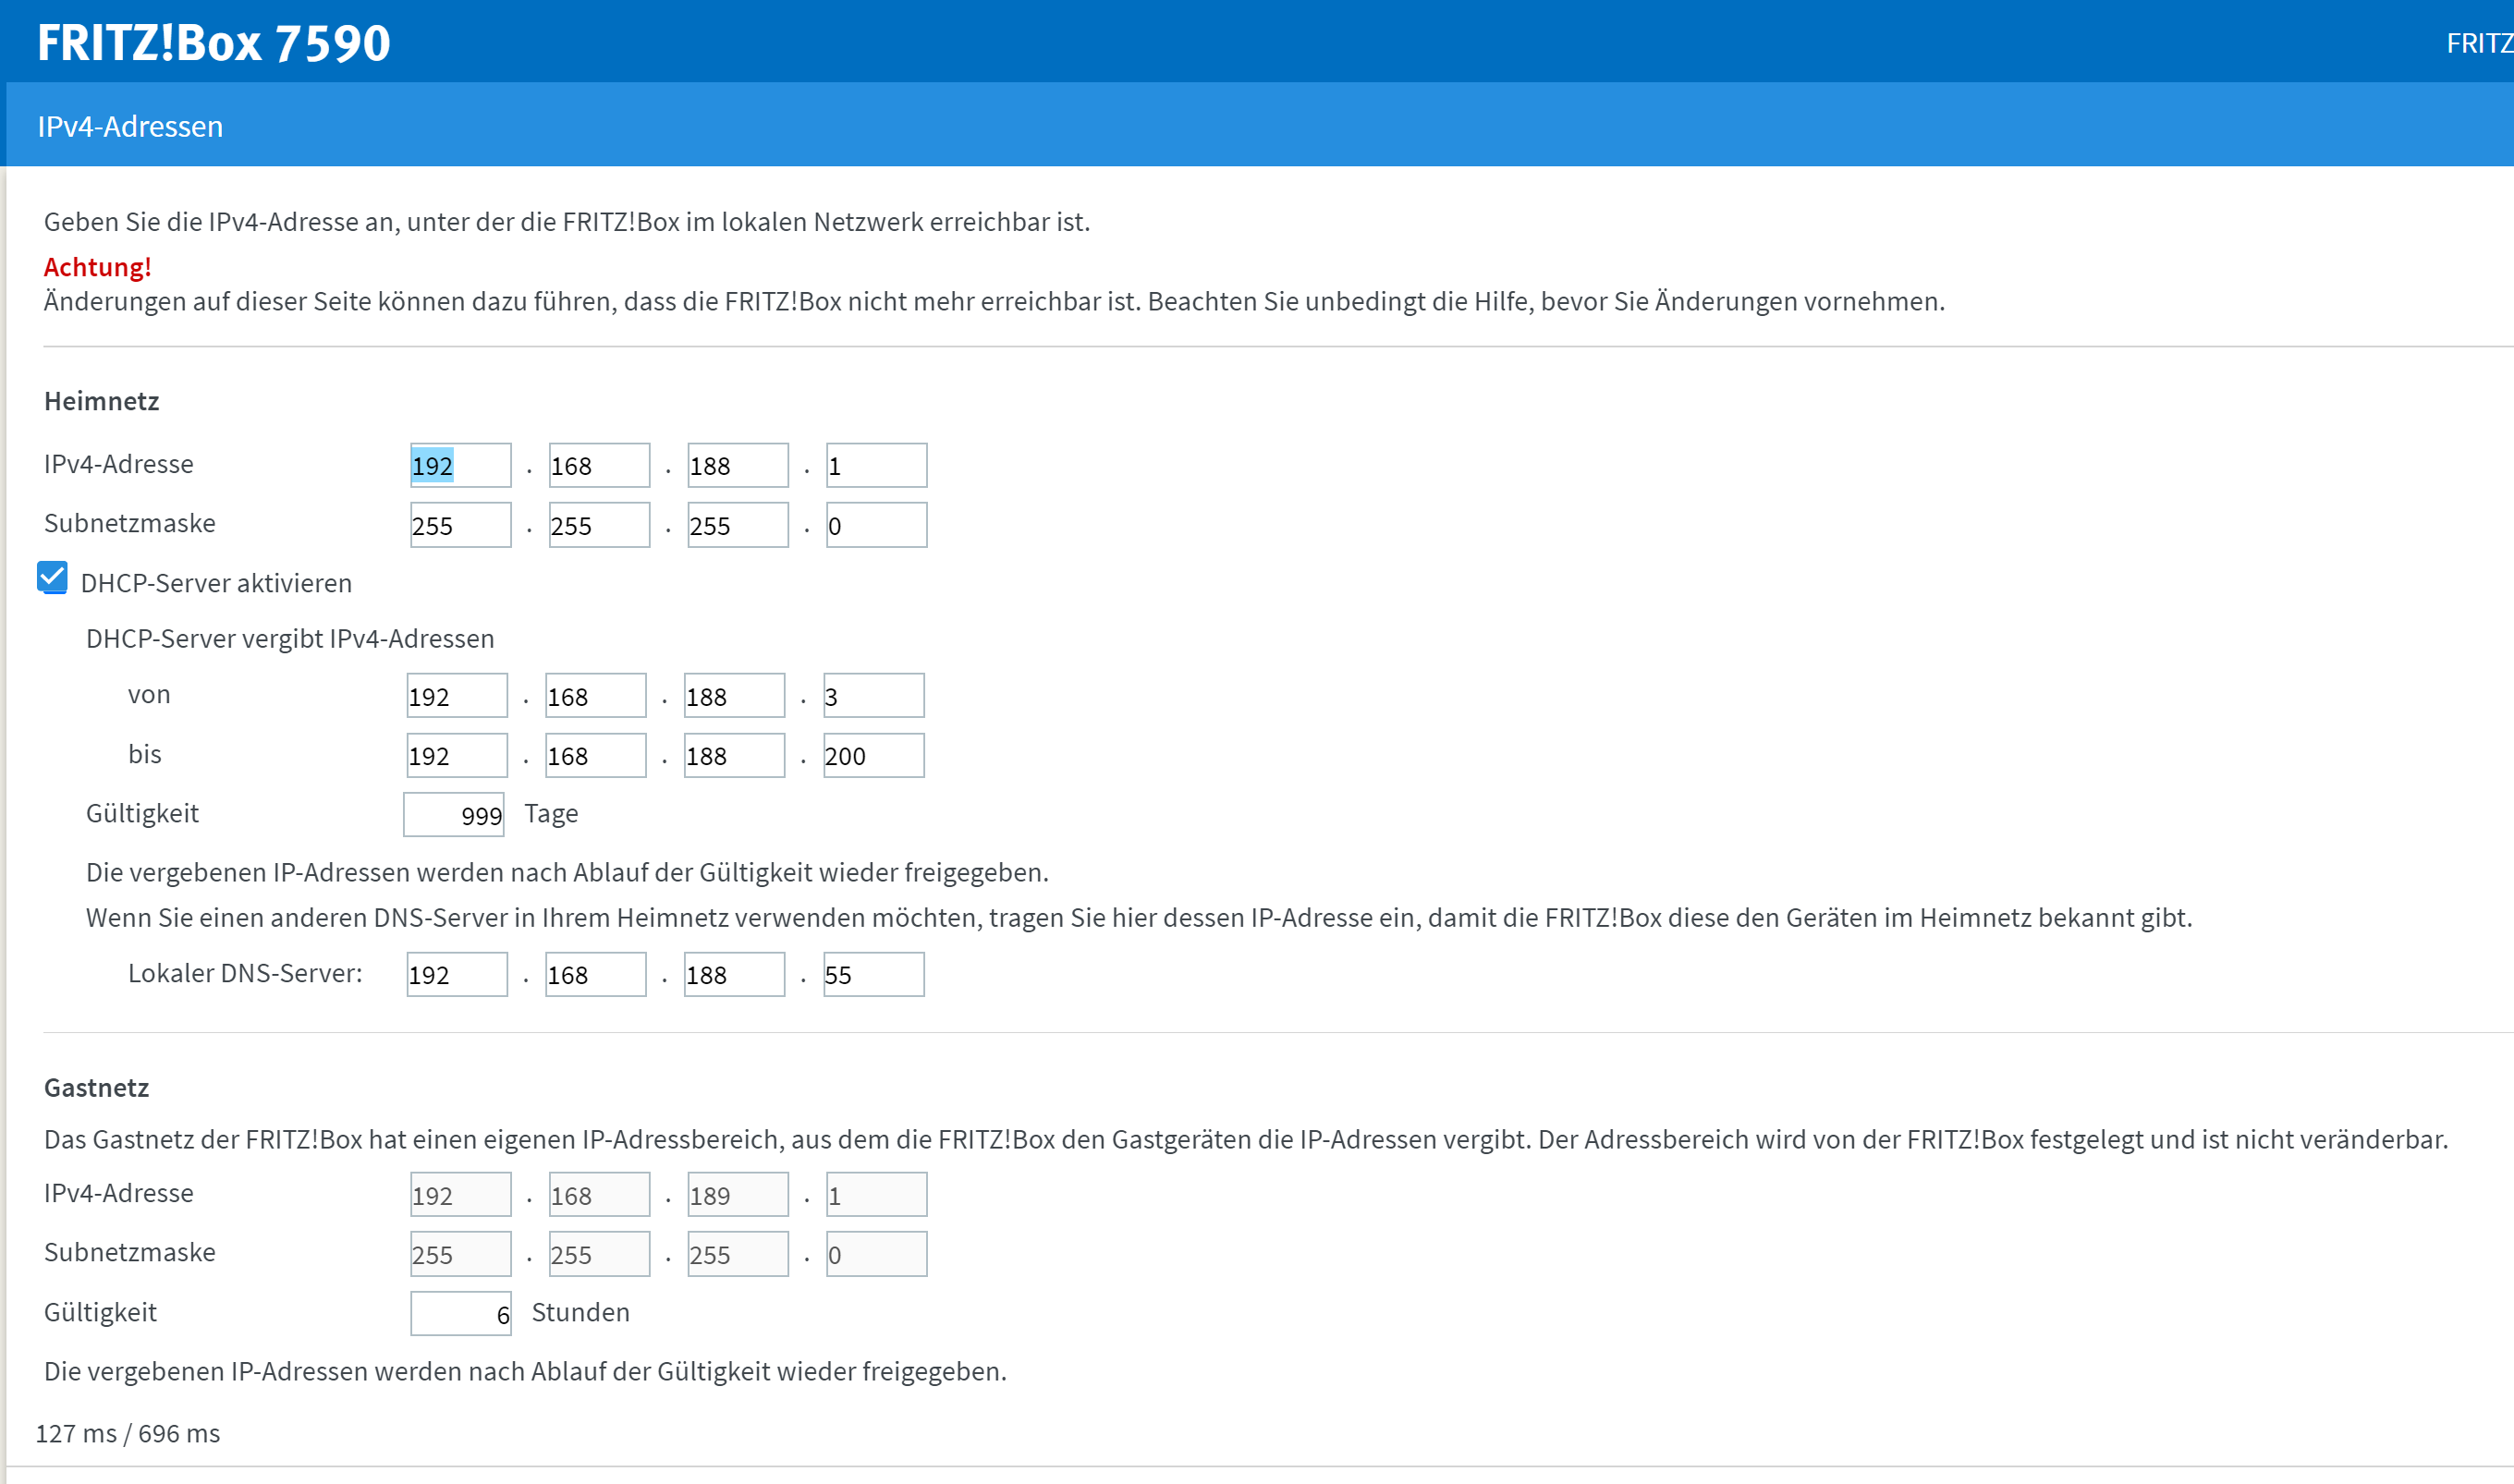This screenshot has height=1484, width=2514.
Task: Click Heimnetz Subnetzmaske second octet field
Action: pos(599,525)
